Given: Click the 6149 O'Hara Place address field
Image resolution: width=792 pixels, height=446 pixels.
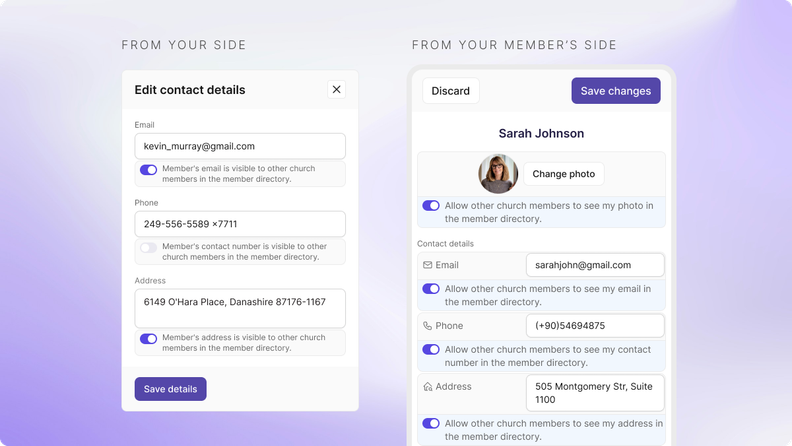Looking at the screenshot, I should (x=240, y=308).
